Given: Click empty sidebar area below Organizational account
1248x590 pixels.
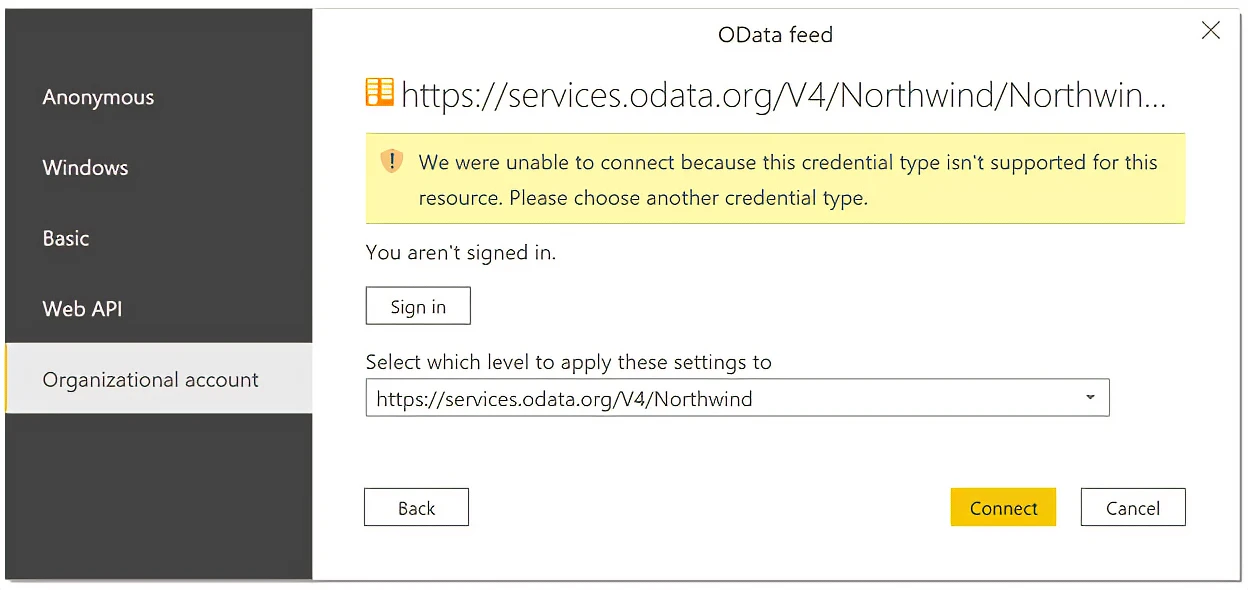Looking at the screenshot, I should click(158, 495).
